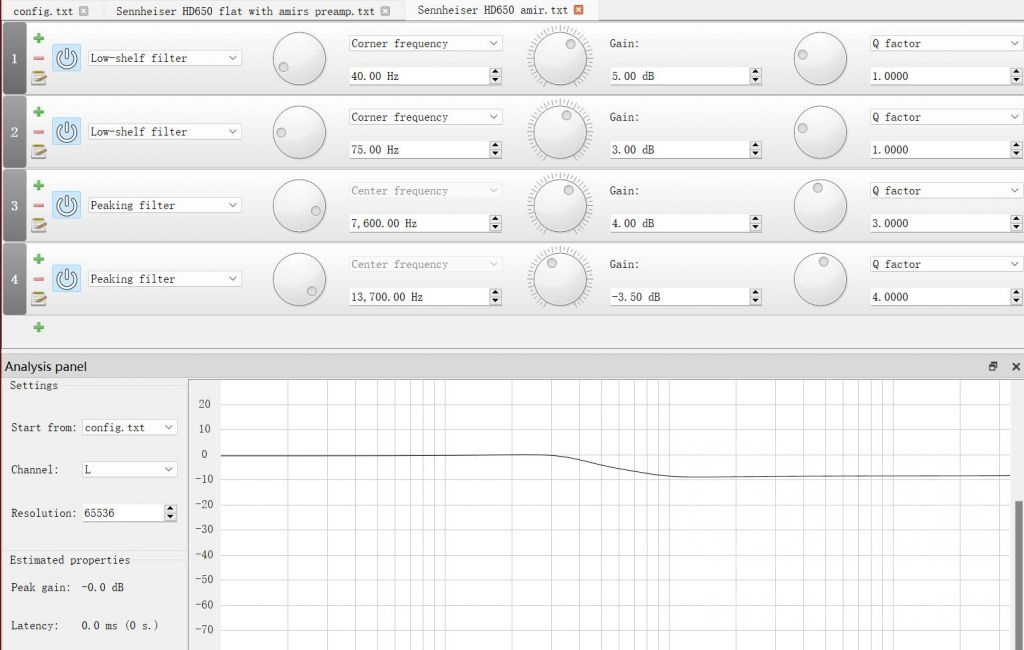Disable filter 3 with its power button
The width and height of the screenshot is (1024, 650).
[67, 205]
